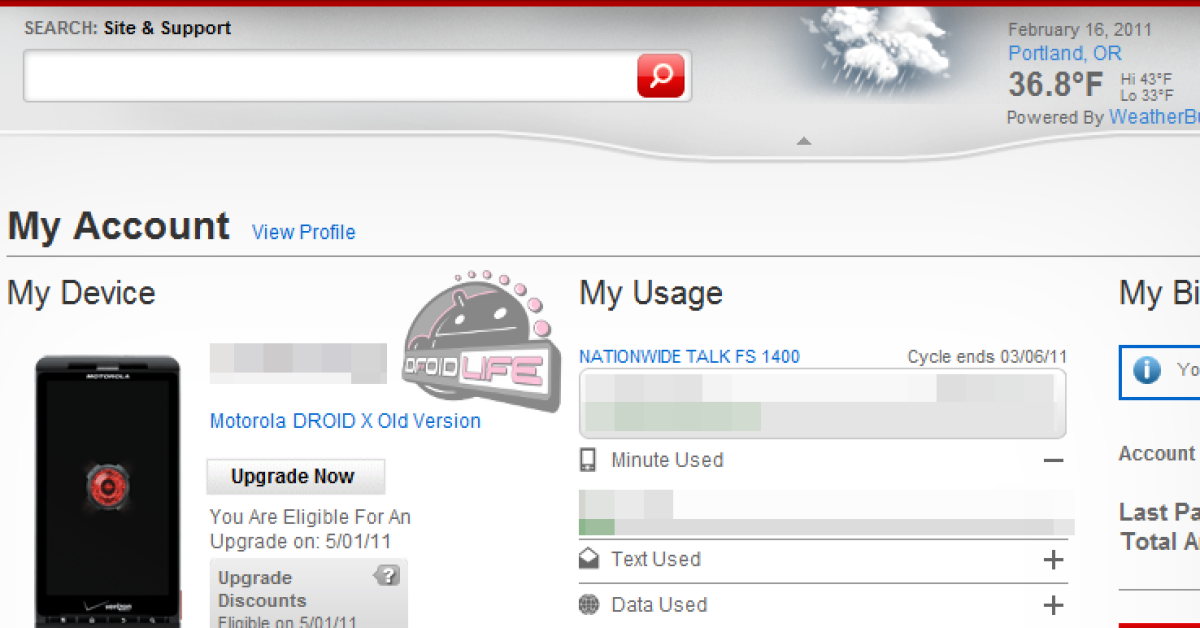Screen dimensions: 1200x628
Task: Open the Portland, OR weather location link
Action: [x=1065, y=53]
